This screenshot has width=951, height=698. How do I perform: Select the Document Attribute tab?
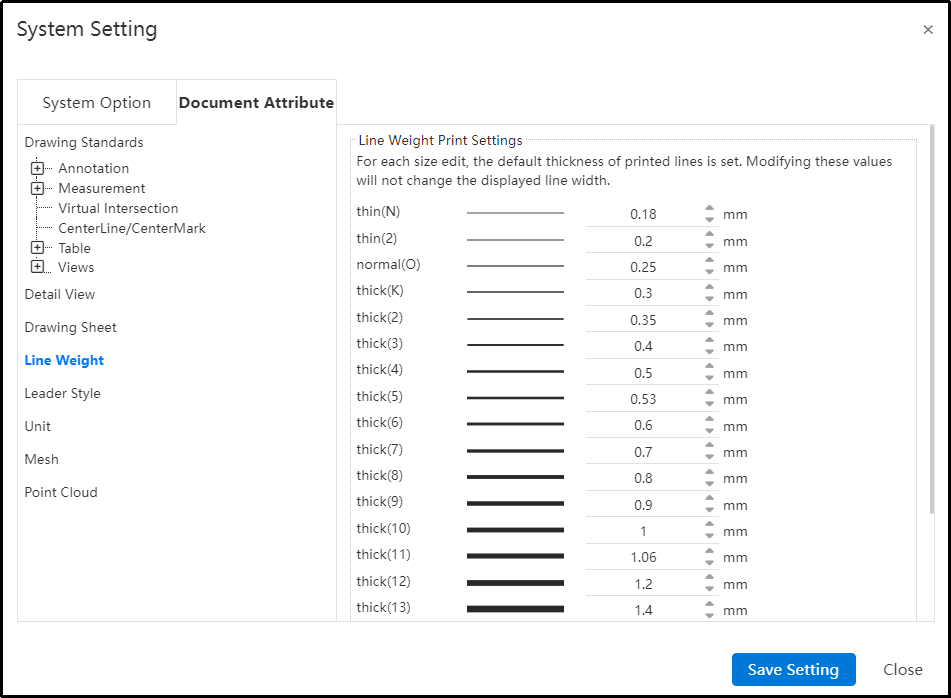[x=257, y=102]
